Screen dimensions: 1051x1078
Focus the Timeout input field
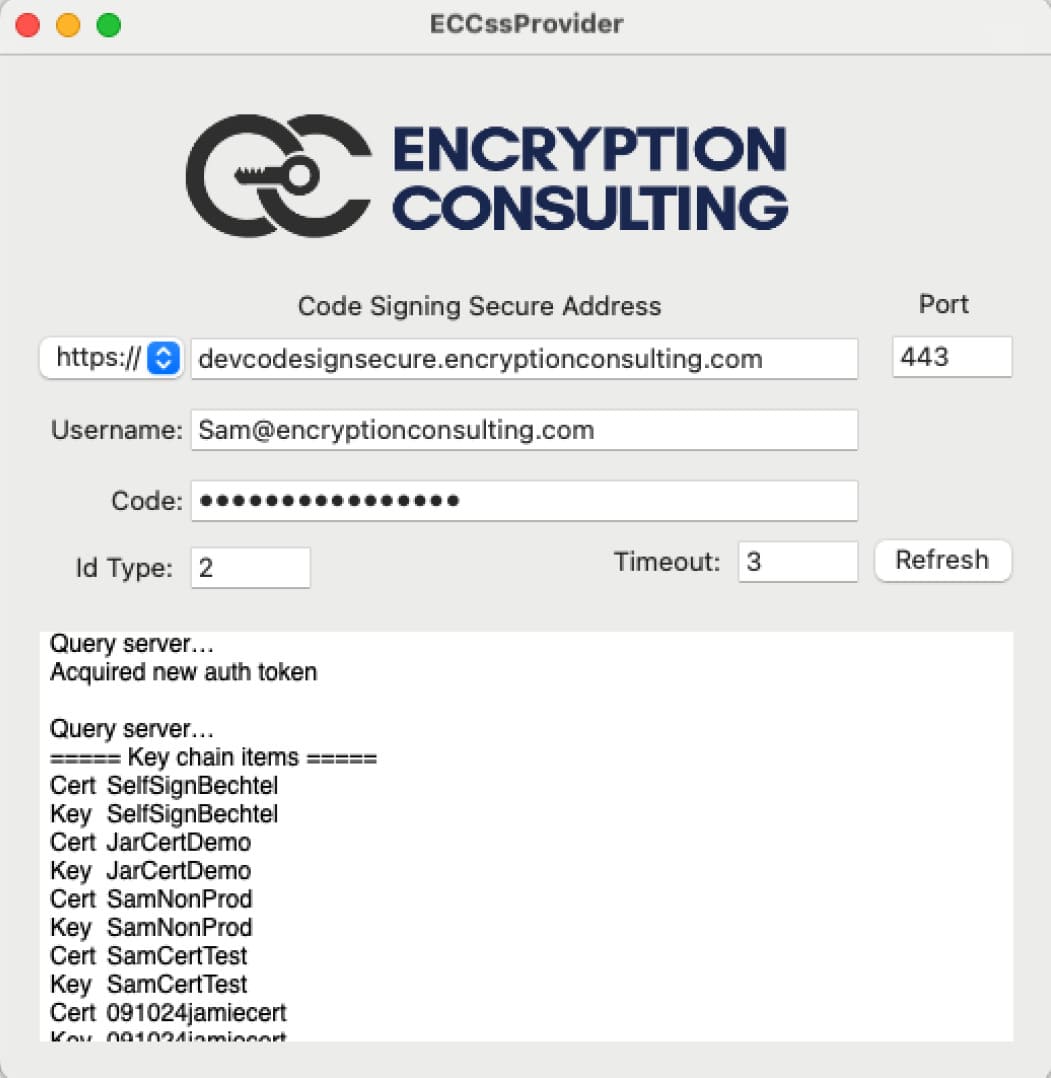[x=797, y=562]
